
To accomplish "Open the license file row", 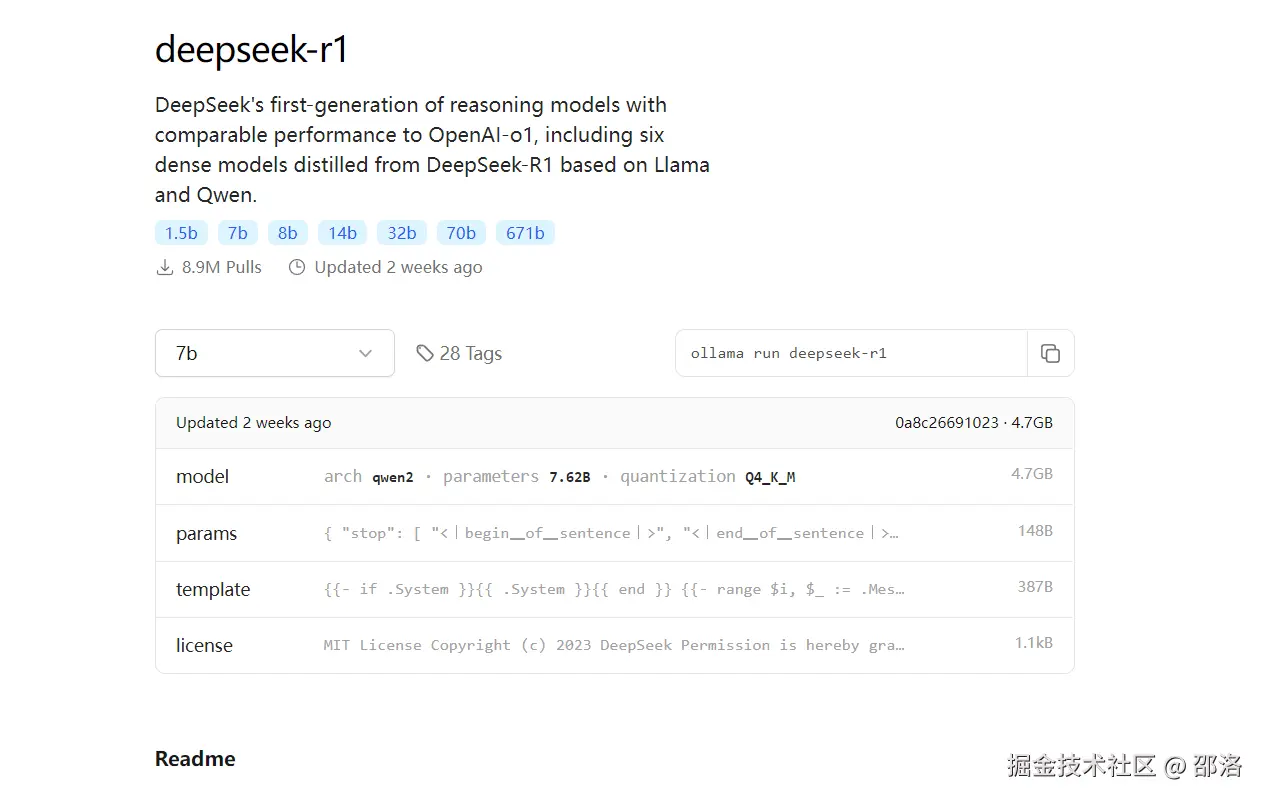I will [614, 645].
